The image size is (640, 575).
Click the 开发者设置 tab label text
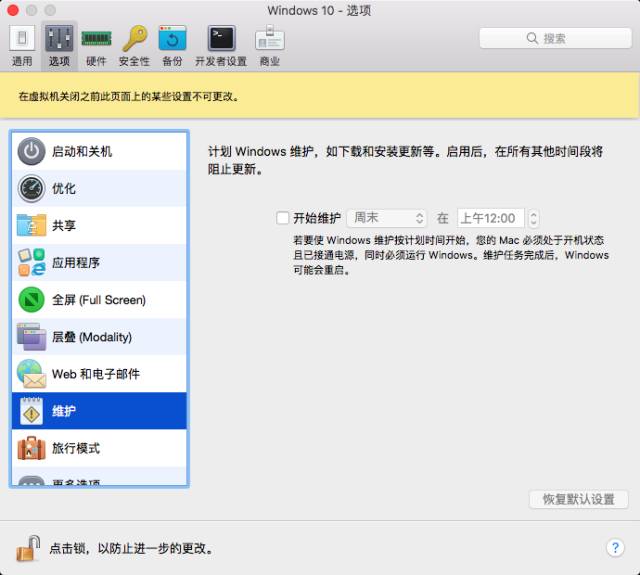coord(221,61)
